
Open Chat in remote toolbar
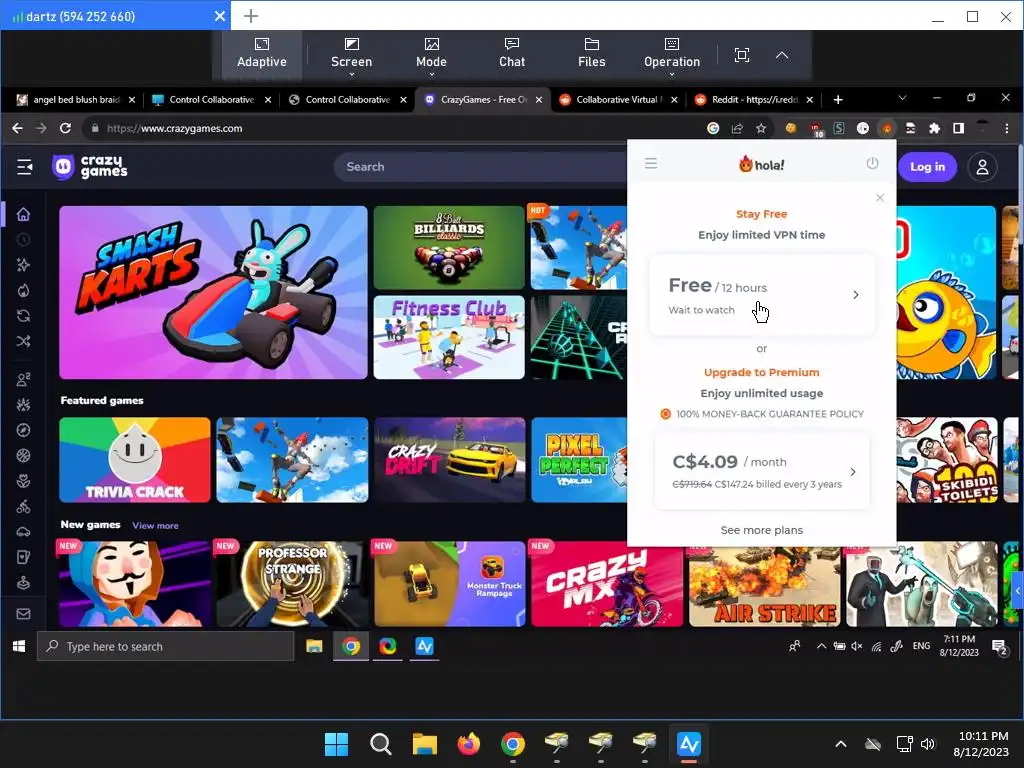pyautogui.click(x=511, y=54)
